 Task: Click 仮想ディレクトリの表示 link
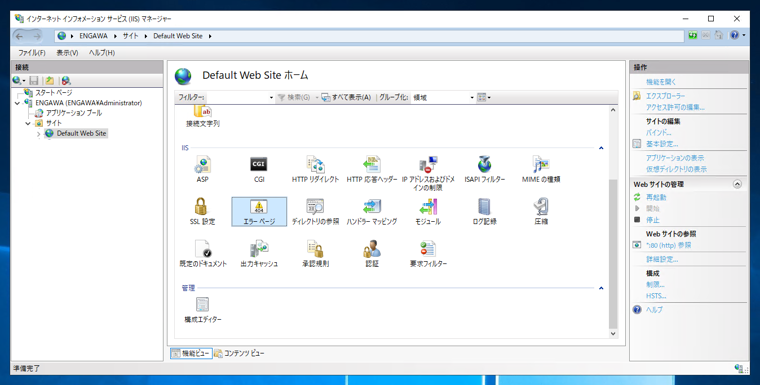pyautogui.click(x=676, y=169)
